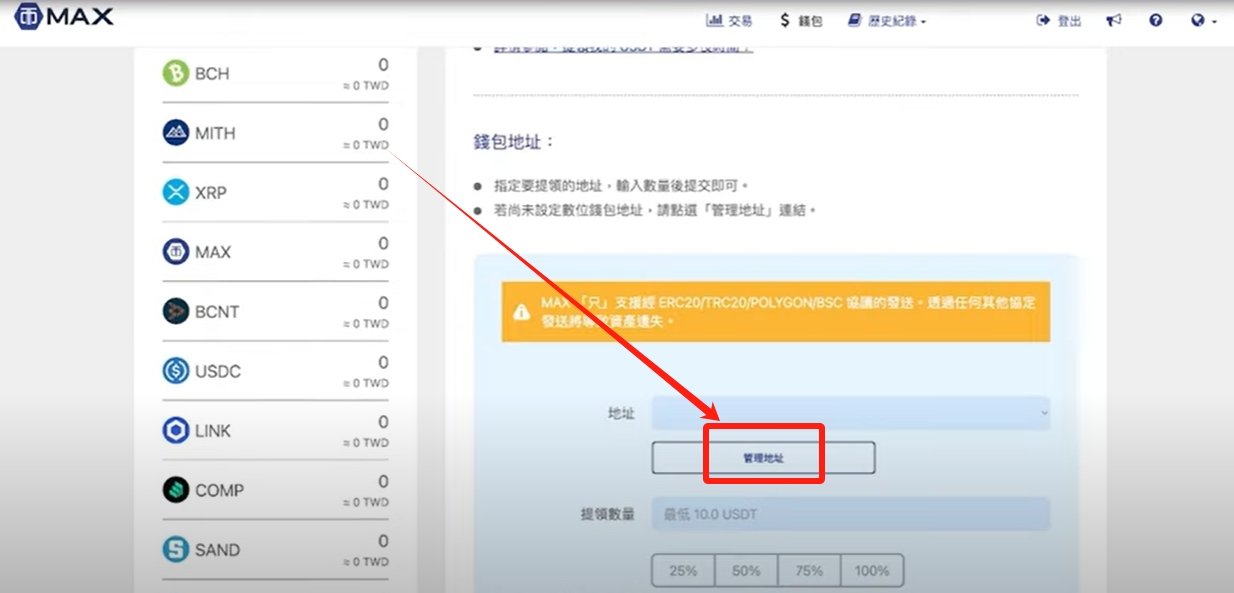The height and width of the screenshot is (593, 1234).
Task: Open the 錢包 wallet page
Action: pyautogui.click(x=801, y=20)
